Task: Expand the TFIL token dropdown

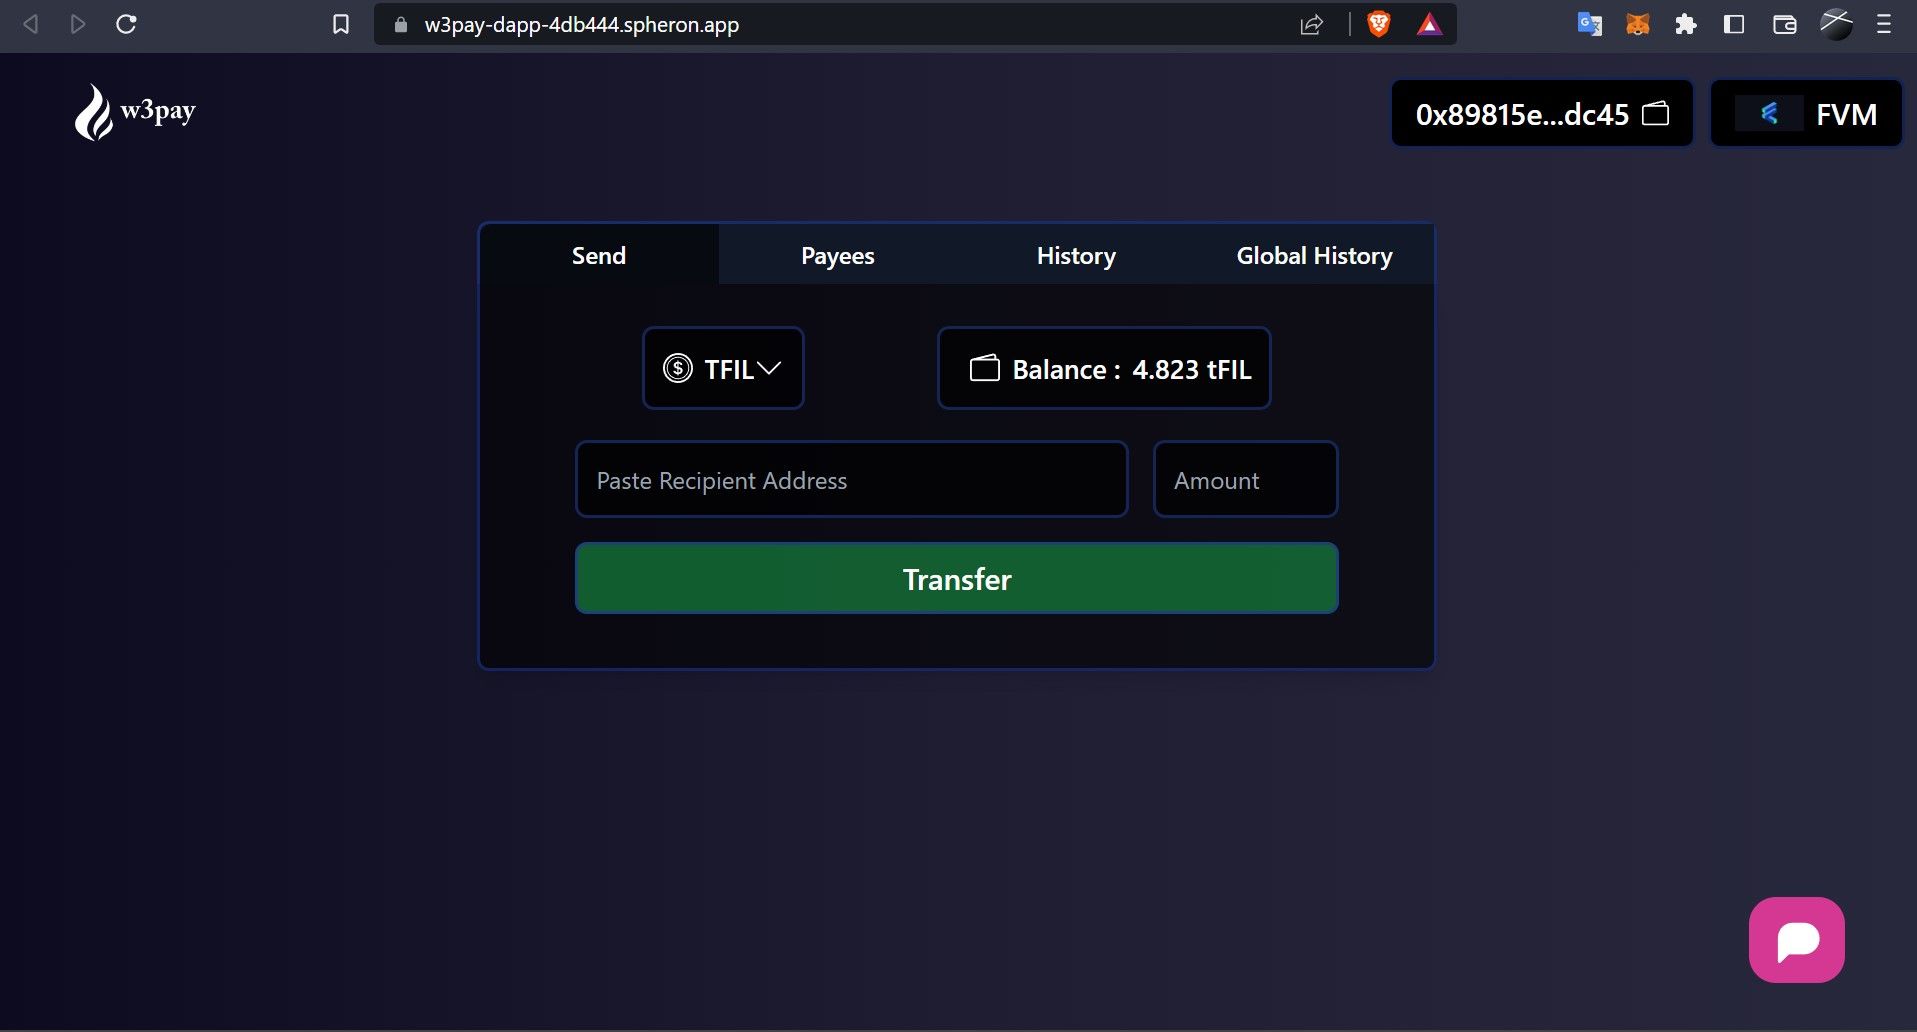Action: click(723, 368)
